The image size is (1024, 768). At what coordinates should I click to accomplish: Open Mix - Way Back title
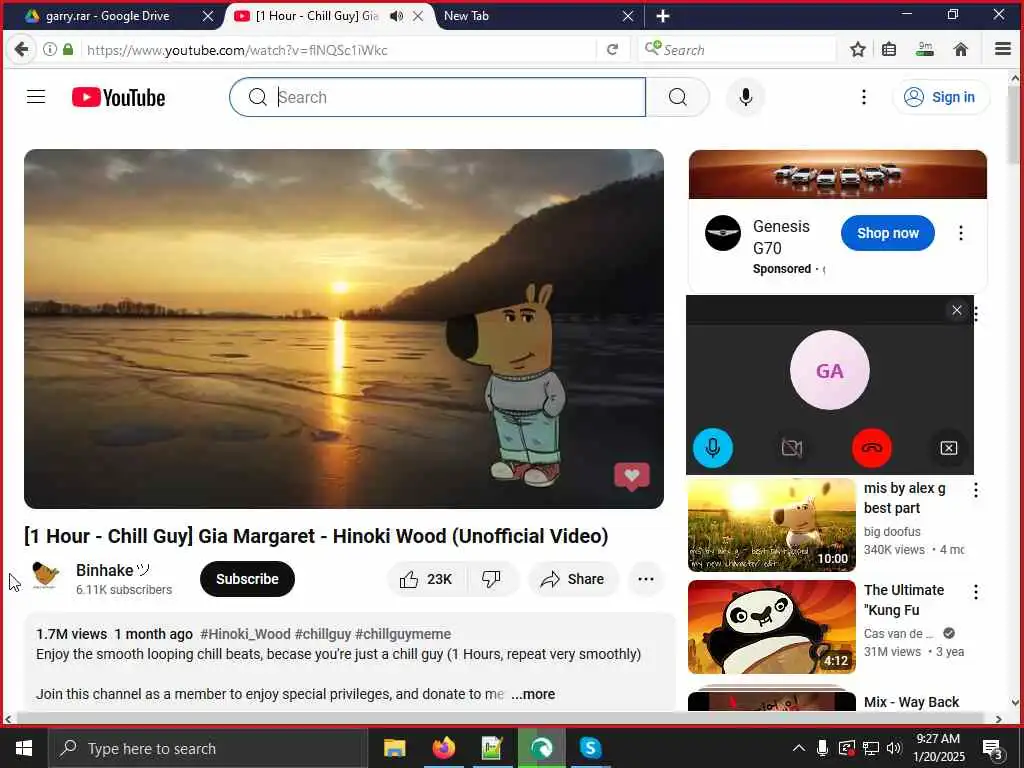(912, 702)
